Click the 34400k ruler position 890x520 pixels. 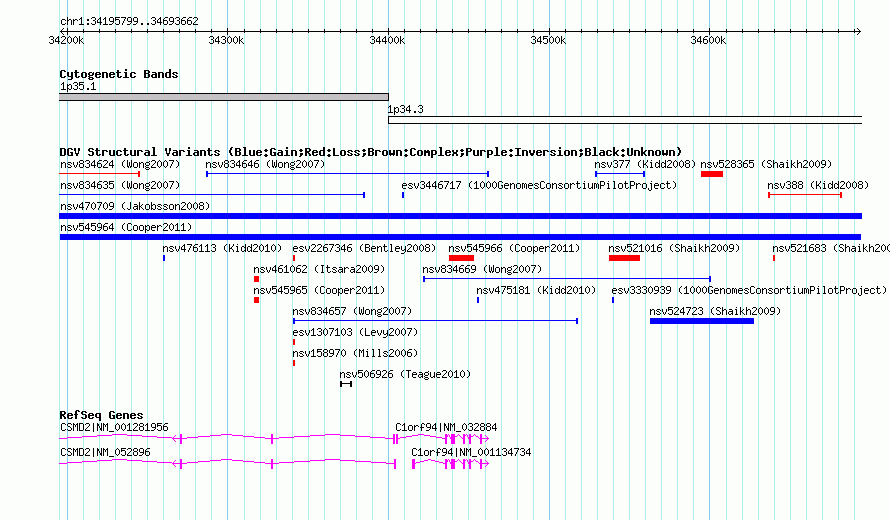387,40
